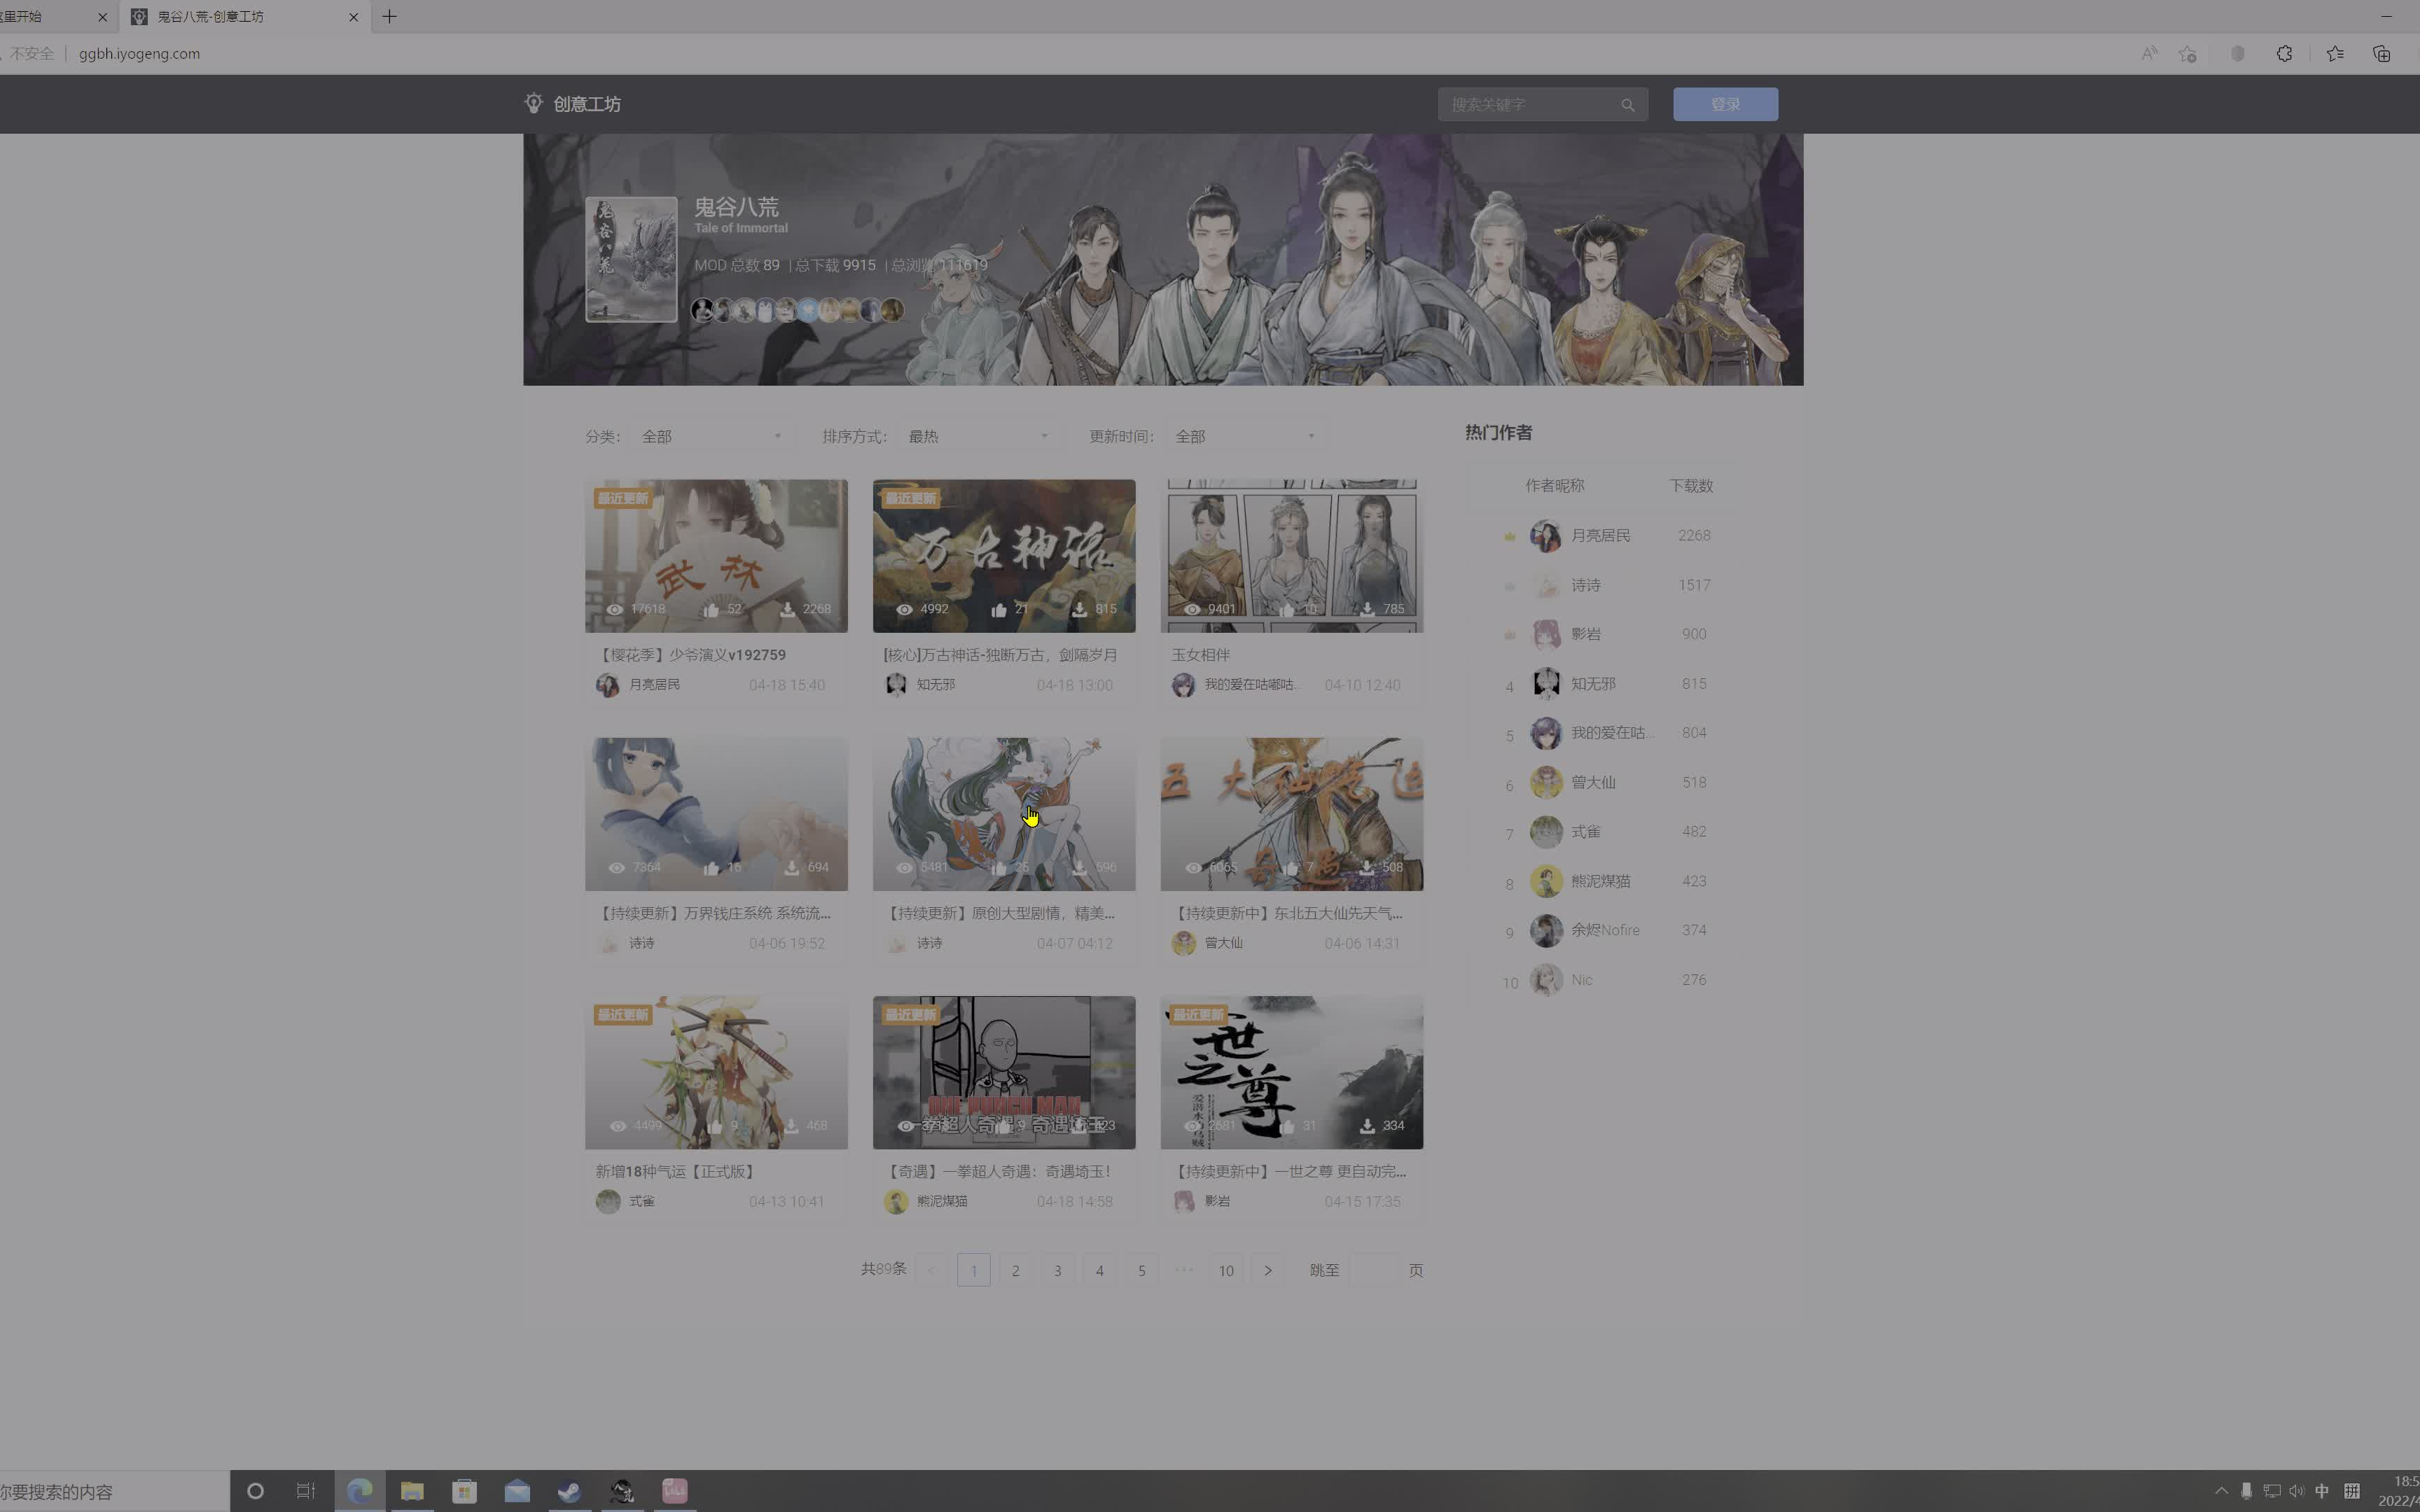Click thumbs-up icon on 万古神话 card
Viewport: 2420px width, 1512px height.
pos(999,609)
